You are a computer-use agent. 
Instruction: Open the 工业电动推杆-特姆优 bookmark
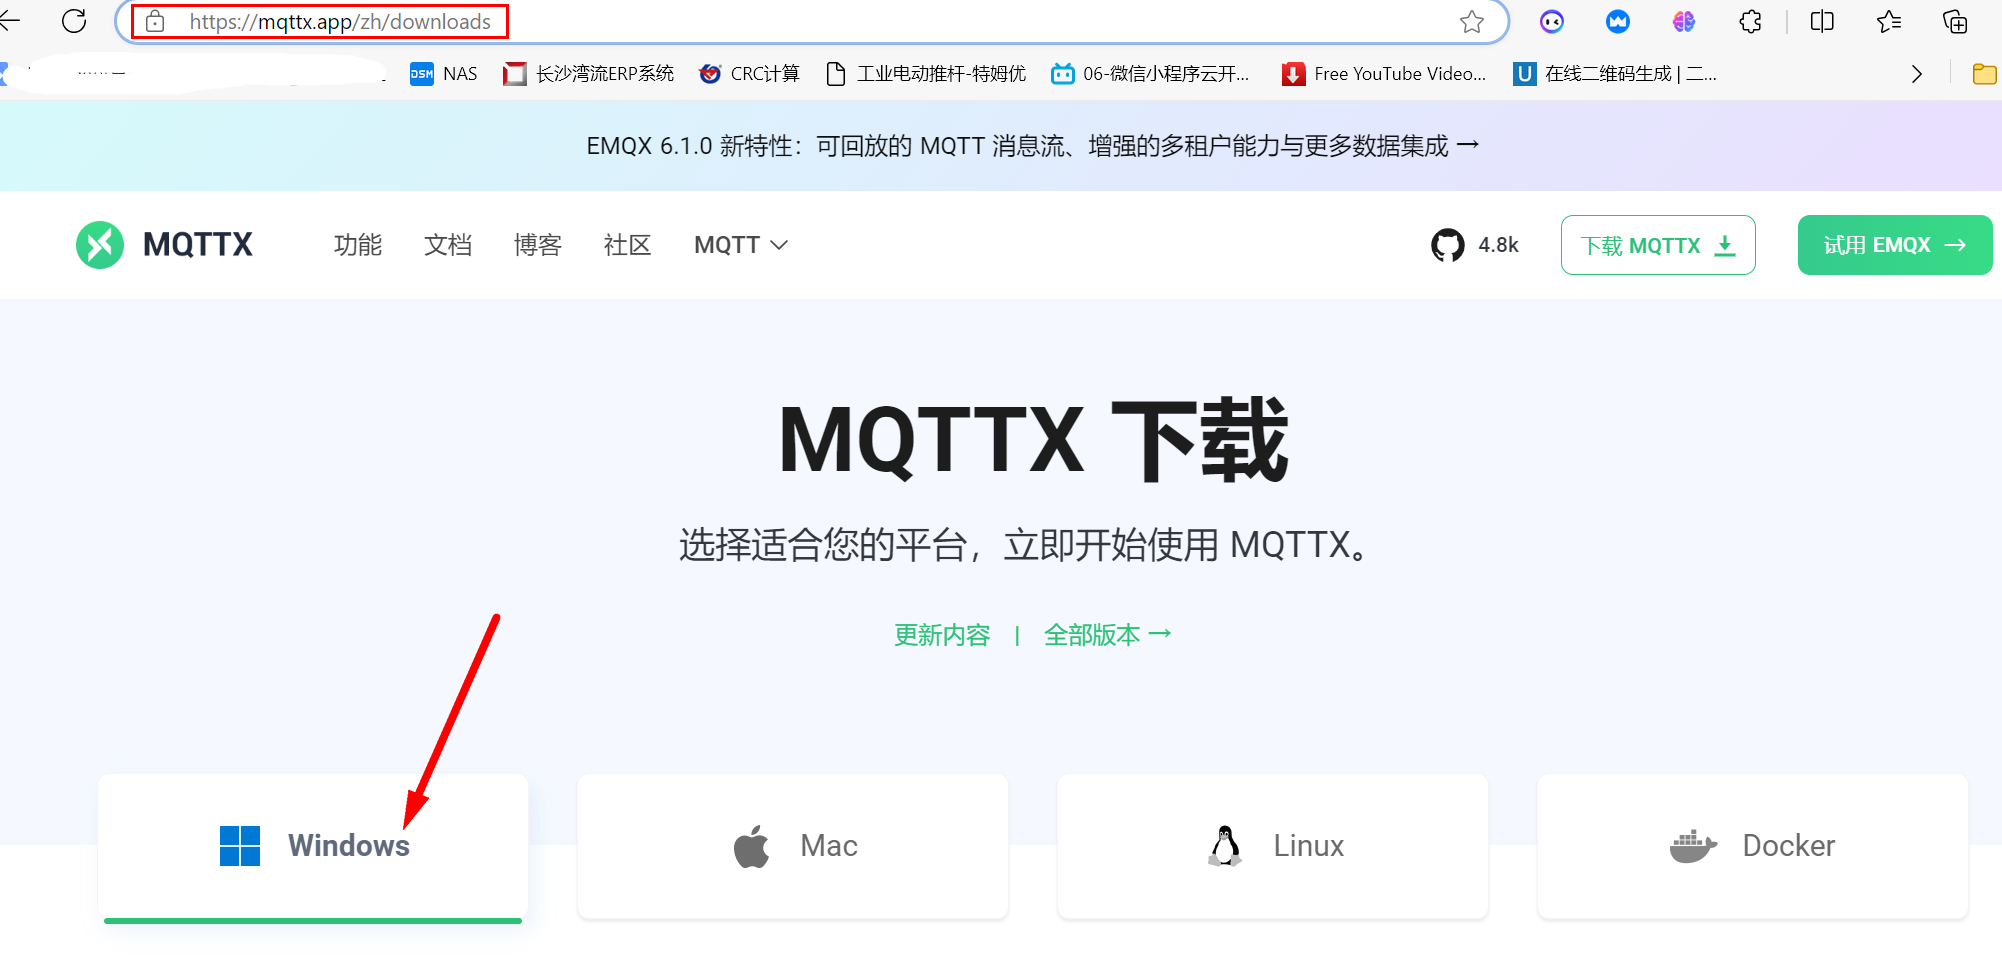tap(926, 74)
